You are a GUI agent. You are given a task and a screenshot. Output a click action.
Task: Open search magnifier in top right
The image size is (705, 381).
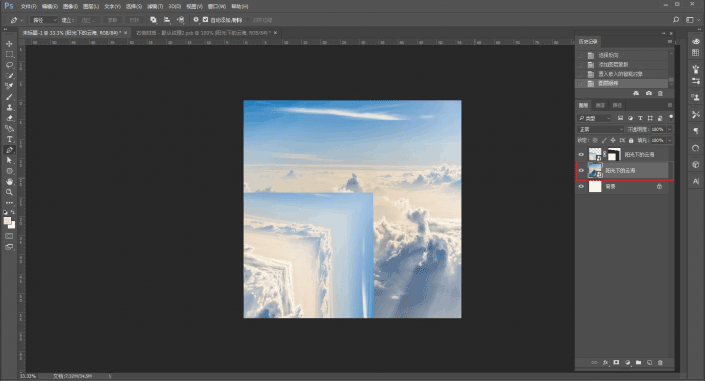676,20
